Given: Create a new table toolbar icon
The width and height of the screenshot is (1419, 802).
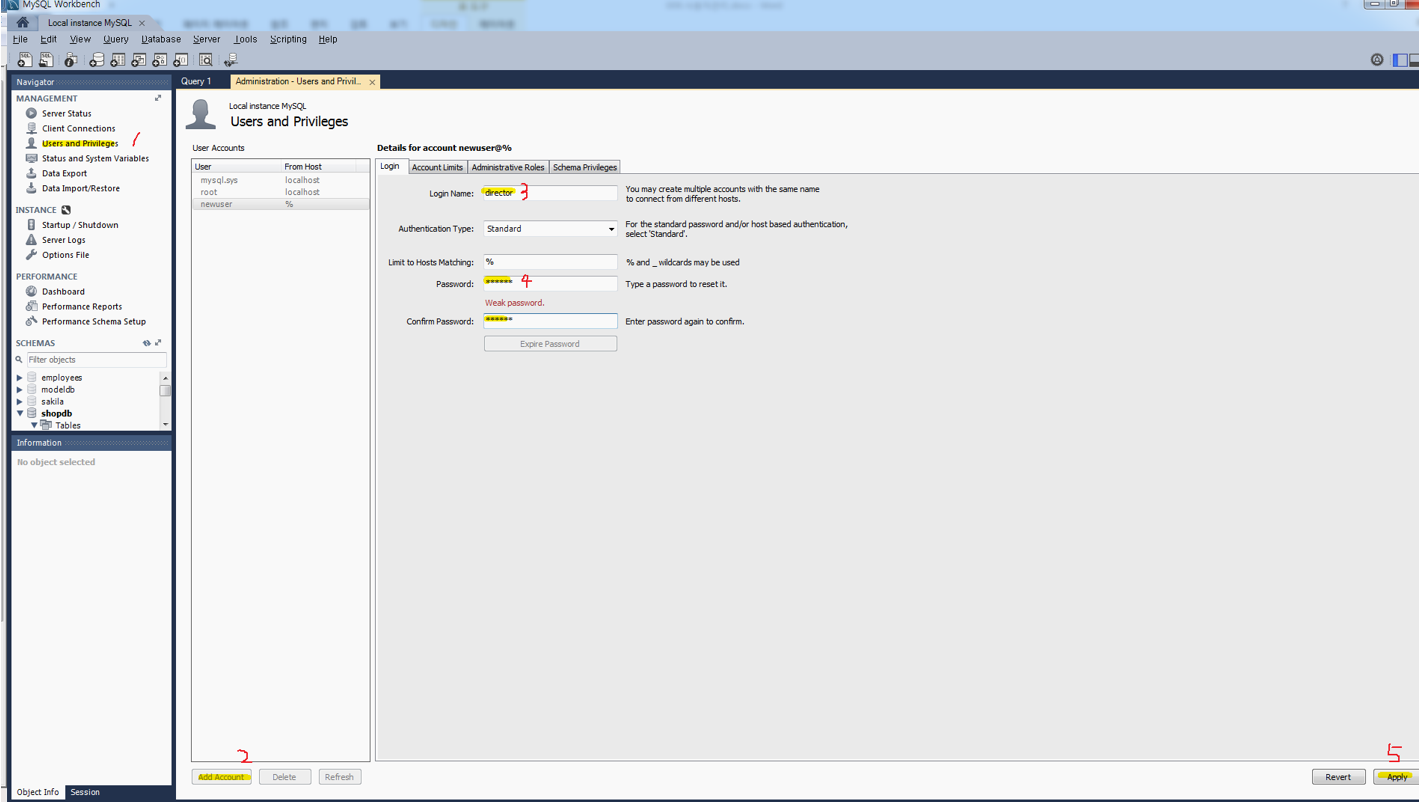Looking at the screenshot, I should [117, 60].
